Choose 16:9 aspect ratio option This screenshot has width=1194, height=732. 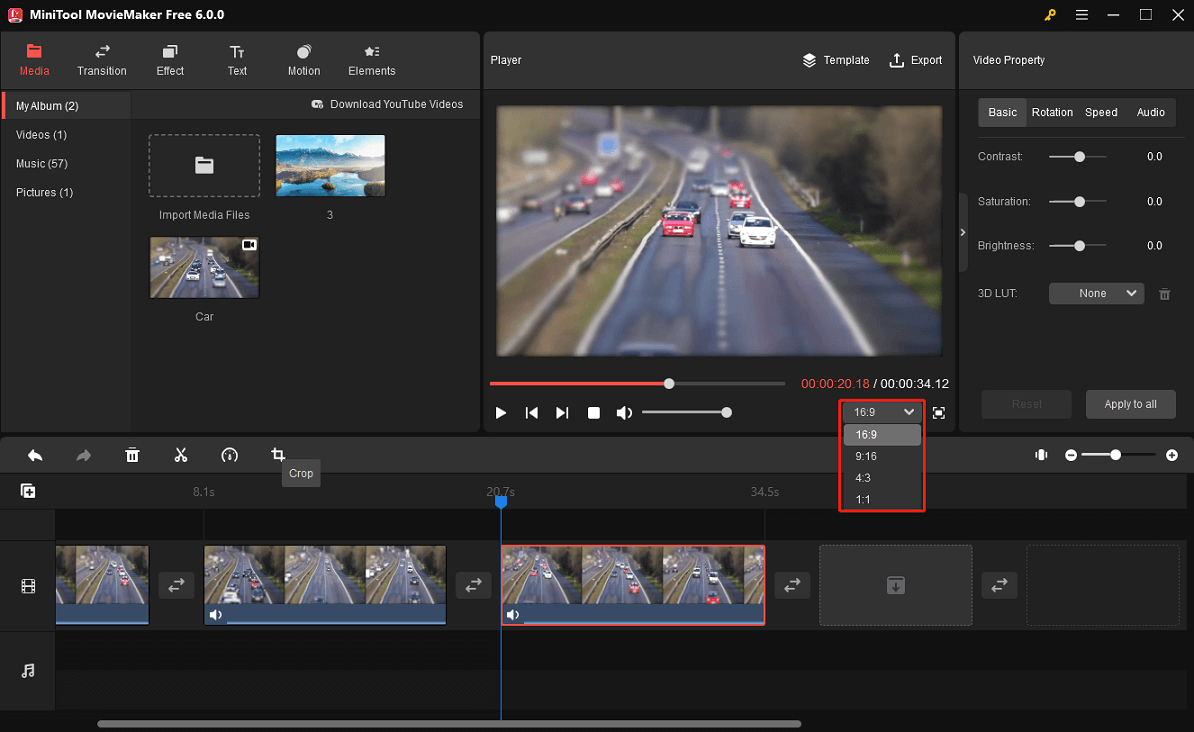tap(882, 435)
